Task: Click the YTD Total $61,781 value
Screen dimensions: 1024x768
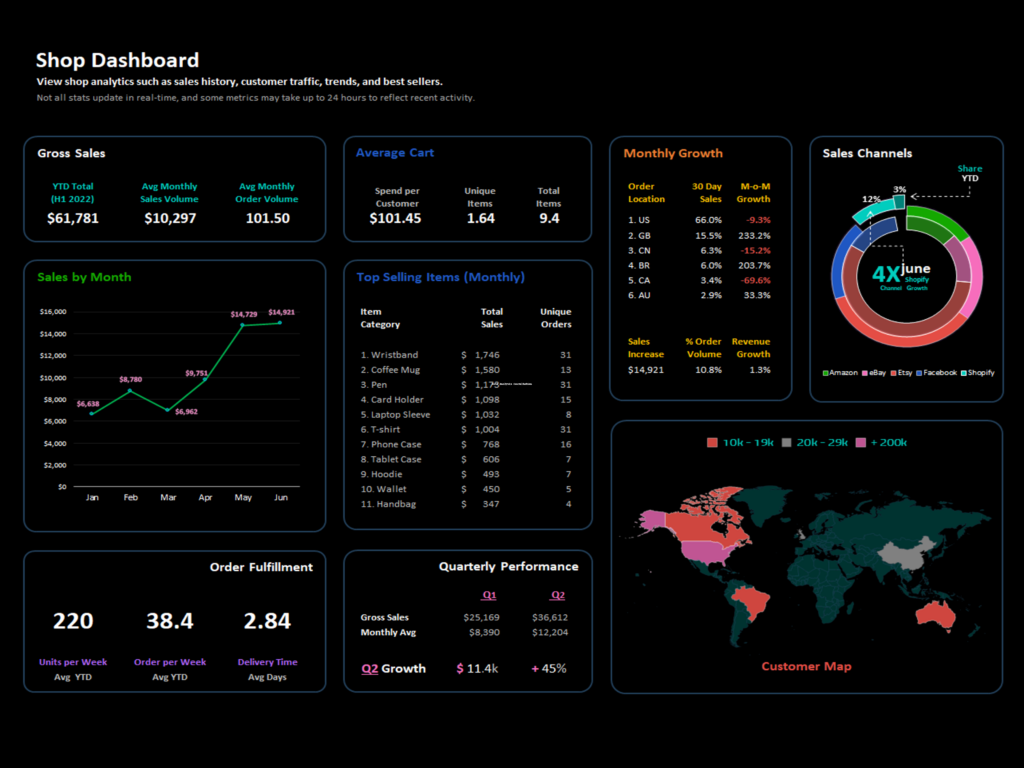Action: point(72,218)
